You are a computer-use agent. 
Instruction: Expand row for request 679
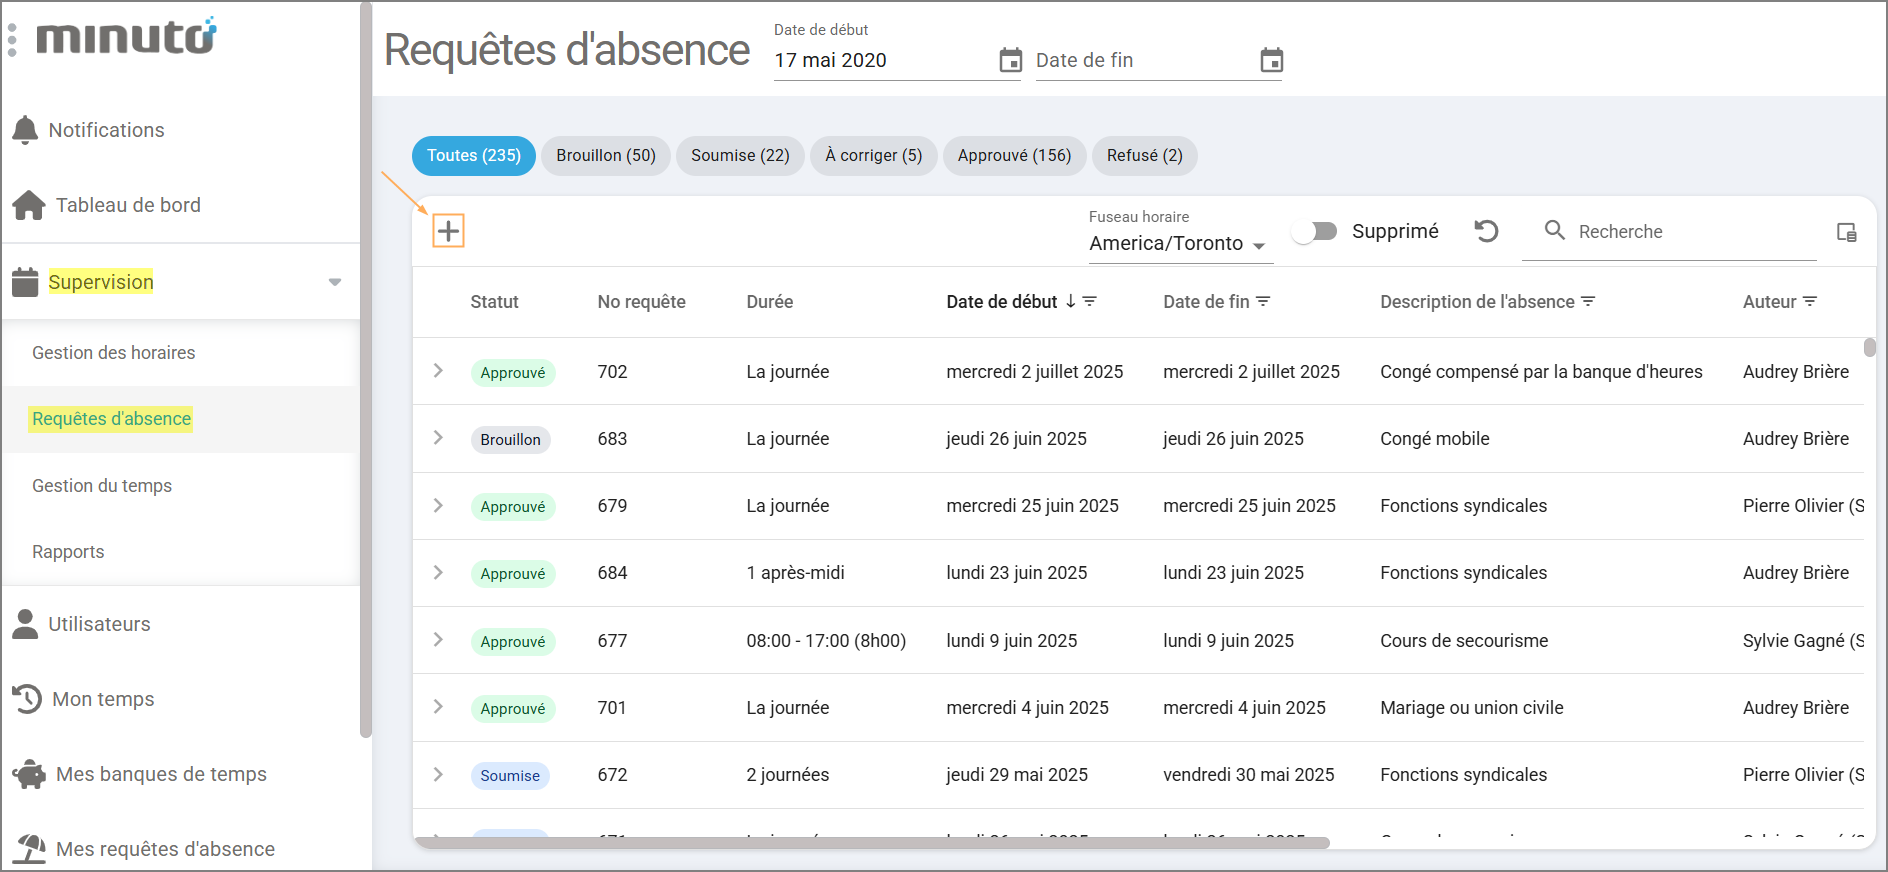[438, 505]
